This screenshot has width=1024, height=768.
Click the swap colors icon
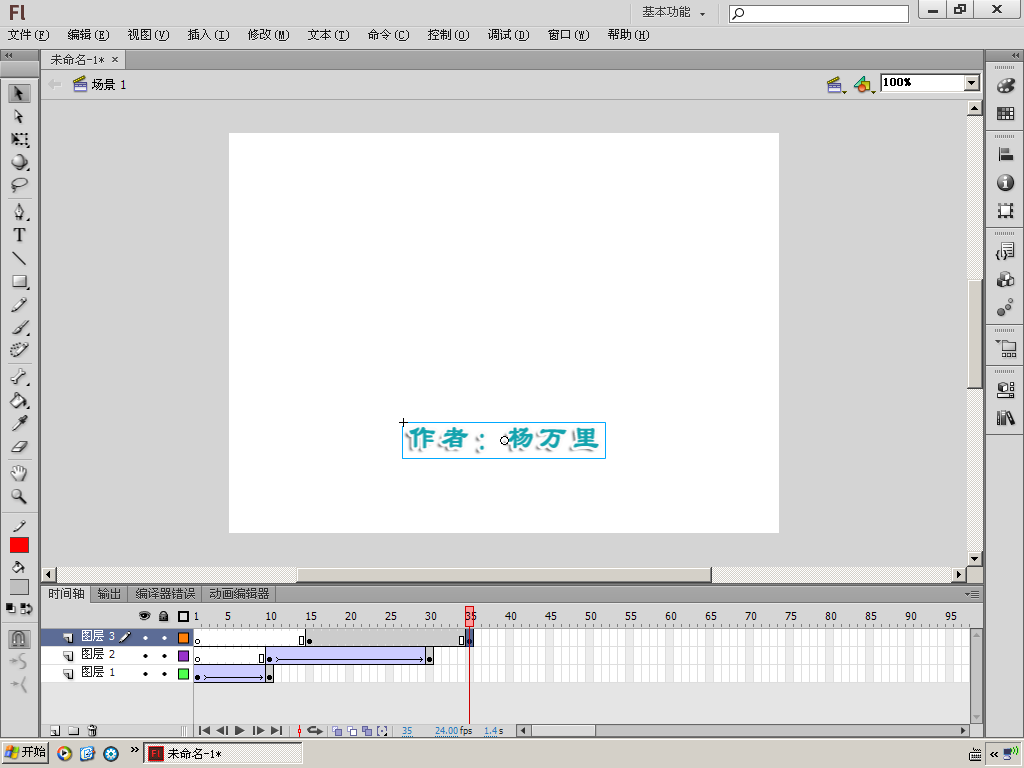point(26,609)
